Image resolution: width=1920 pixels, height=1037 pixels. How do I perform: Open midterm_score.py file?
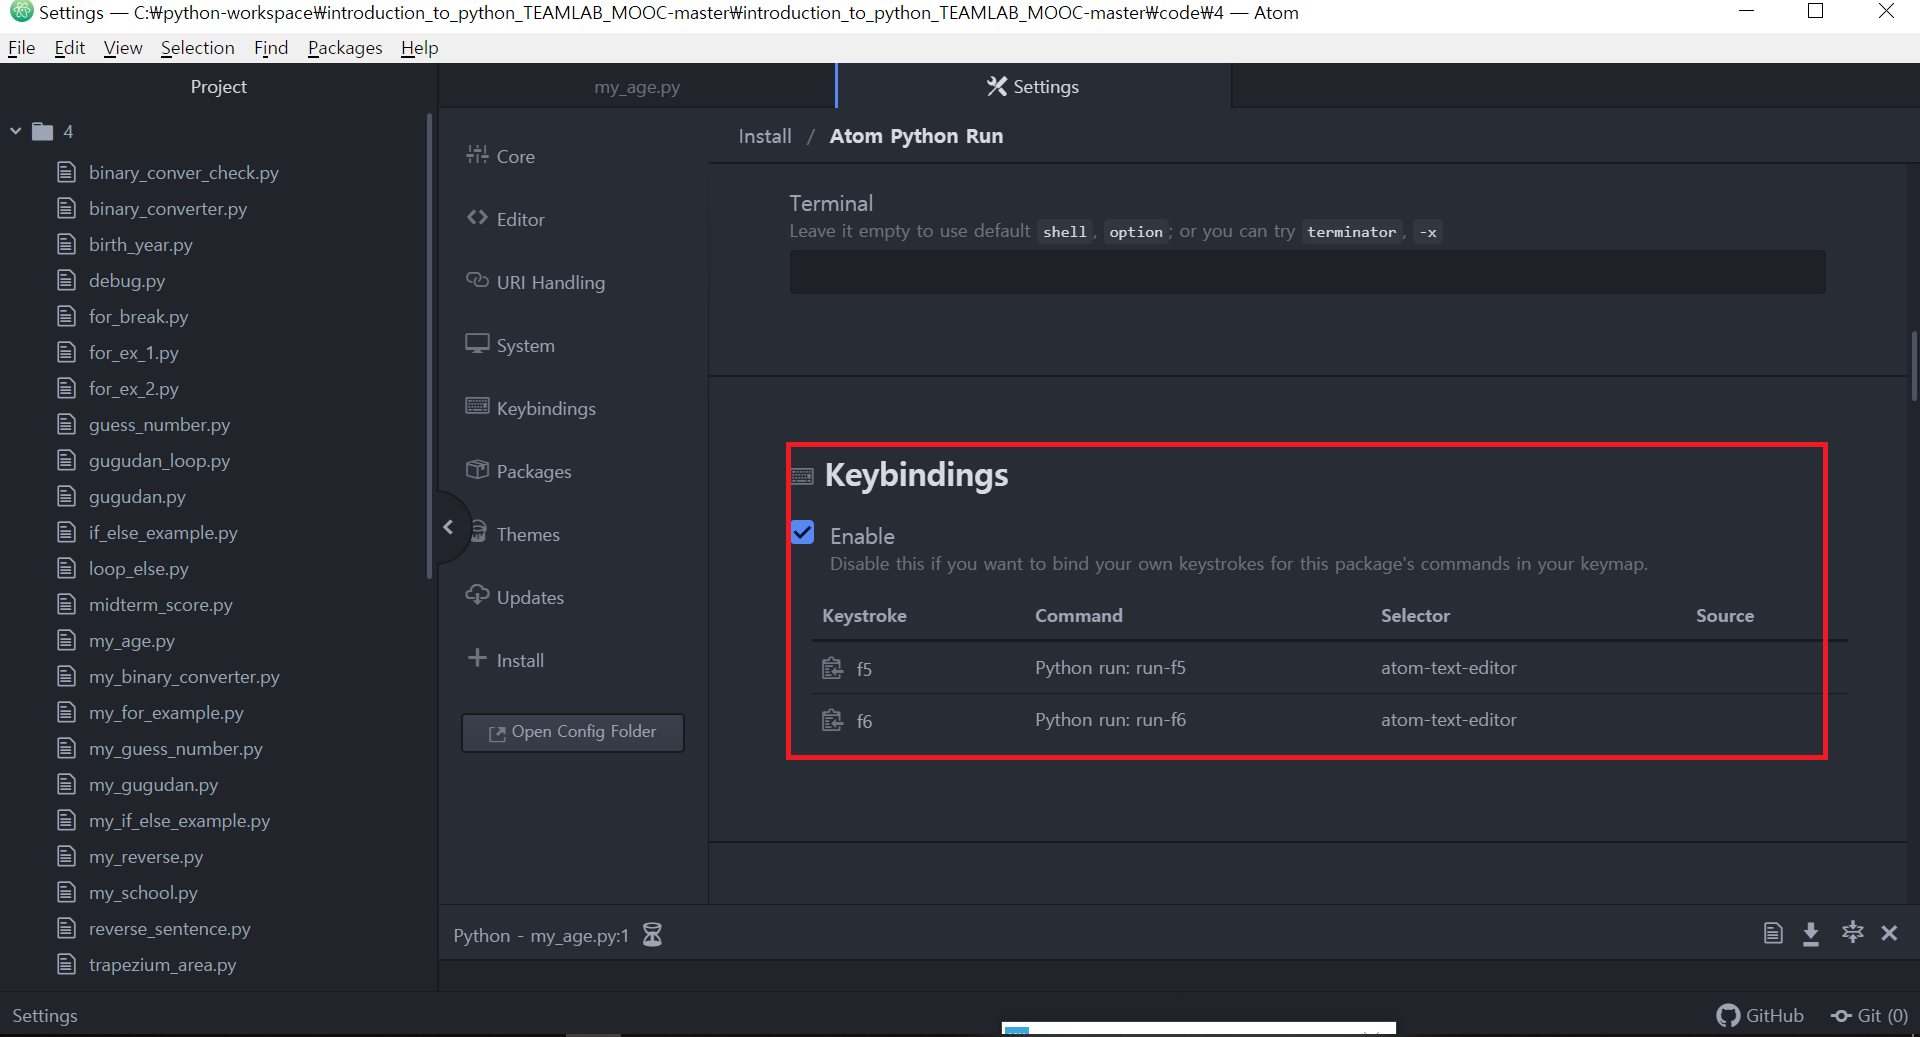pos(161,605)
